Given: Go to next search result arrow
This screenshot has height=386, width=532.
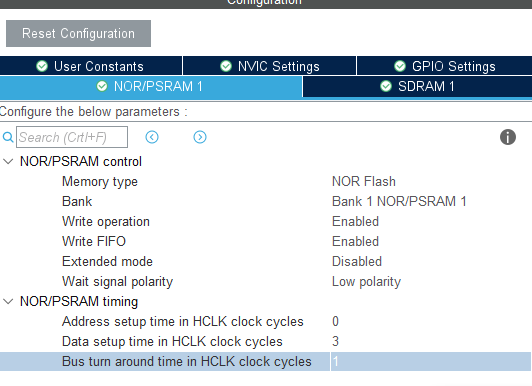Looking at the screenshot, I should 200,137.
